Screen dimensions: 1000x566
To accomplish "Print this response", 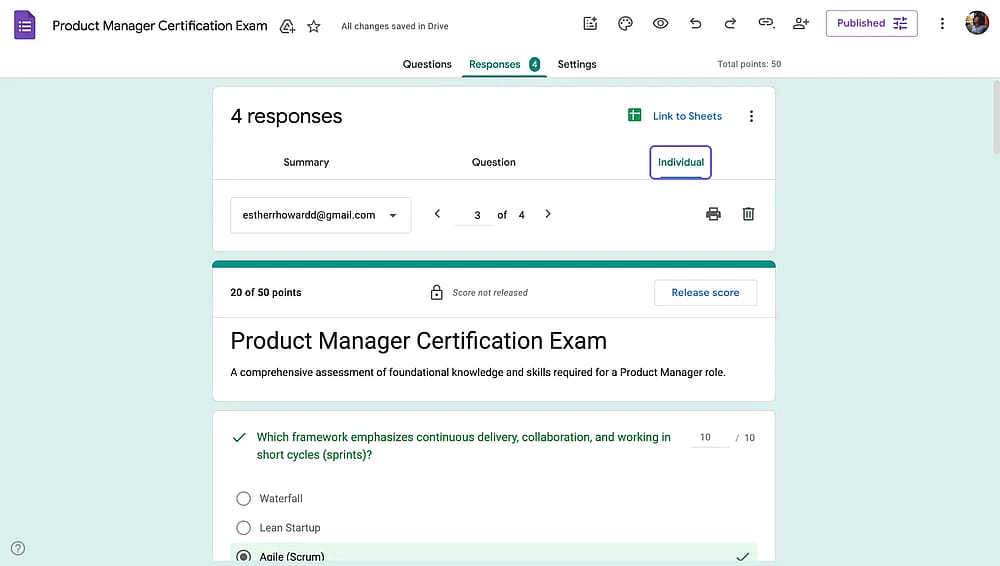I will point(713,214).
